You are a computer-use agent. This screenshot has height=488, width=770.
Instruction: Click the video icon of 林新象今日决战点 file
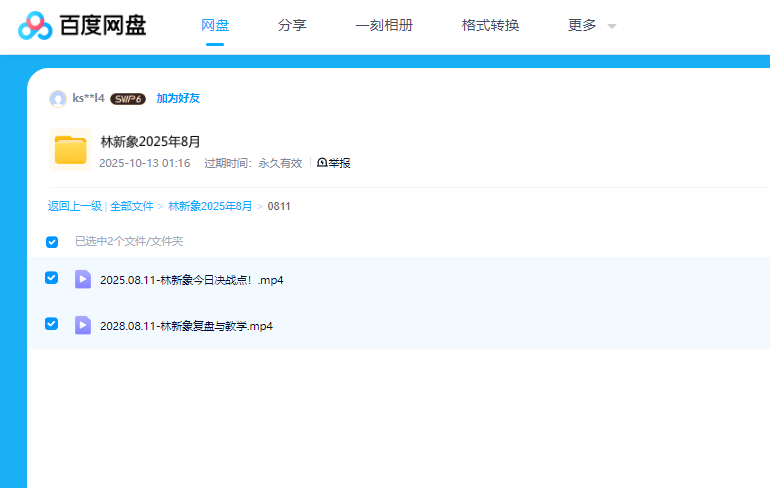click(83, 279)
